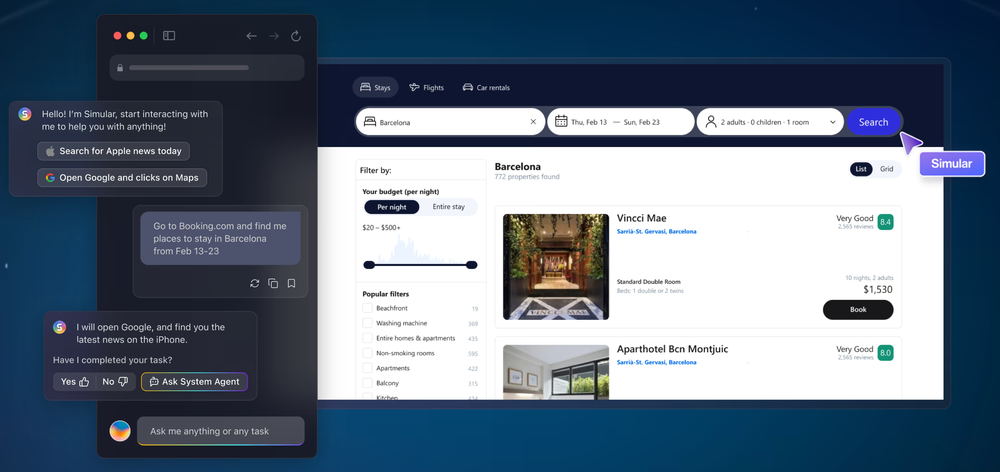Viewport: 1000px width, 472px height.
Task: Select Per night budget option
Action: point(392,207)
